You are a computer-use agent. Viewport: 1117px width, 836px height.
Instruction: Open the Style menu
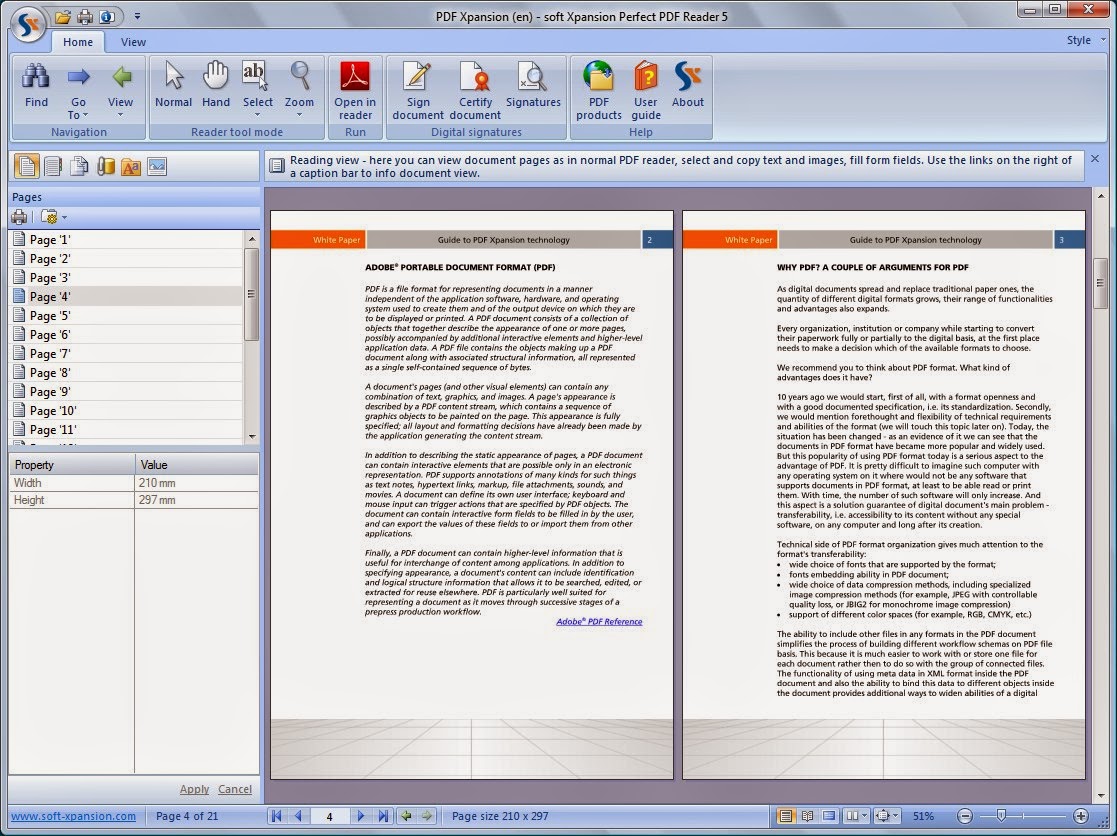[x=1078, y=40]
